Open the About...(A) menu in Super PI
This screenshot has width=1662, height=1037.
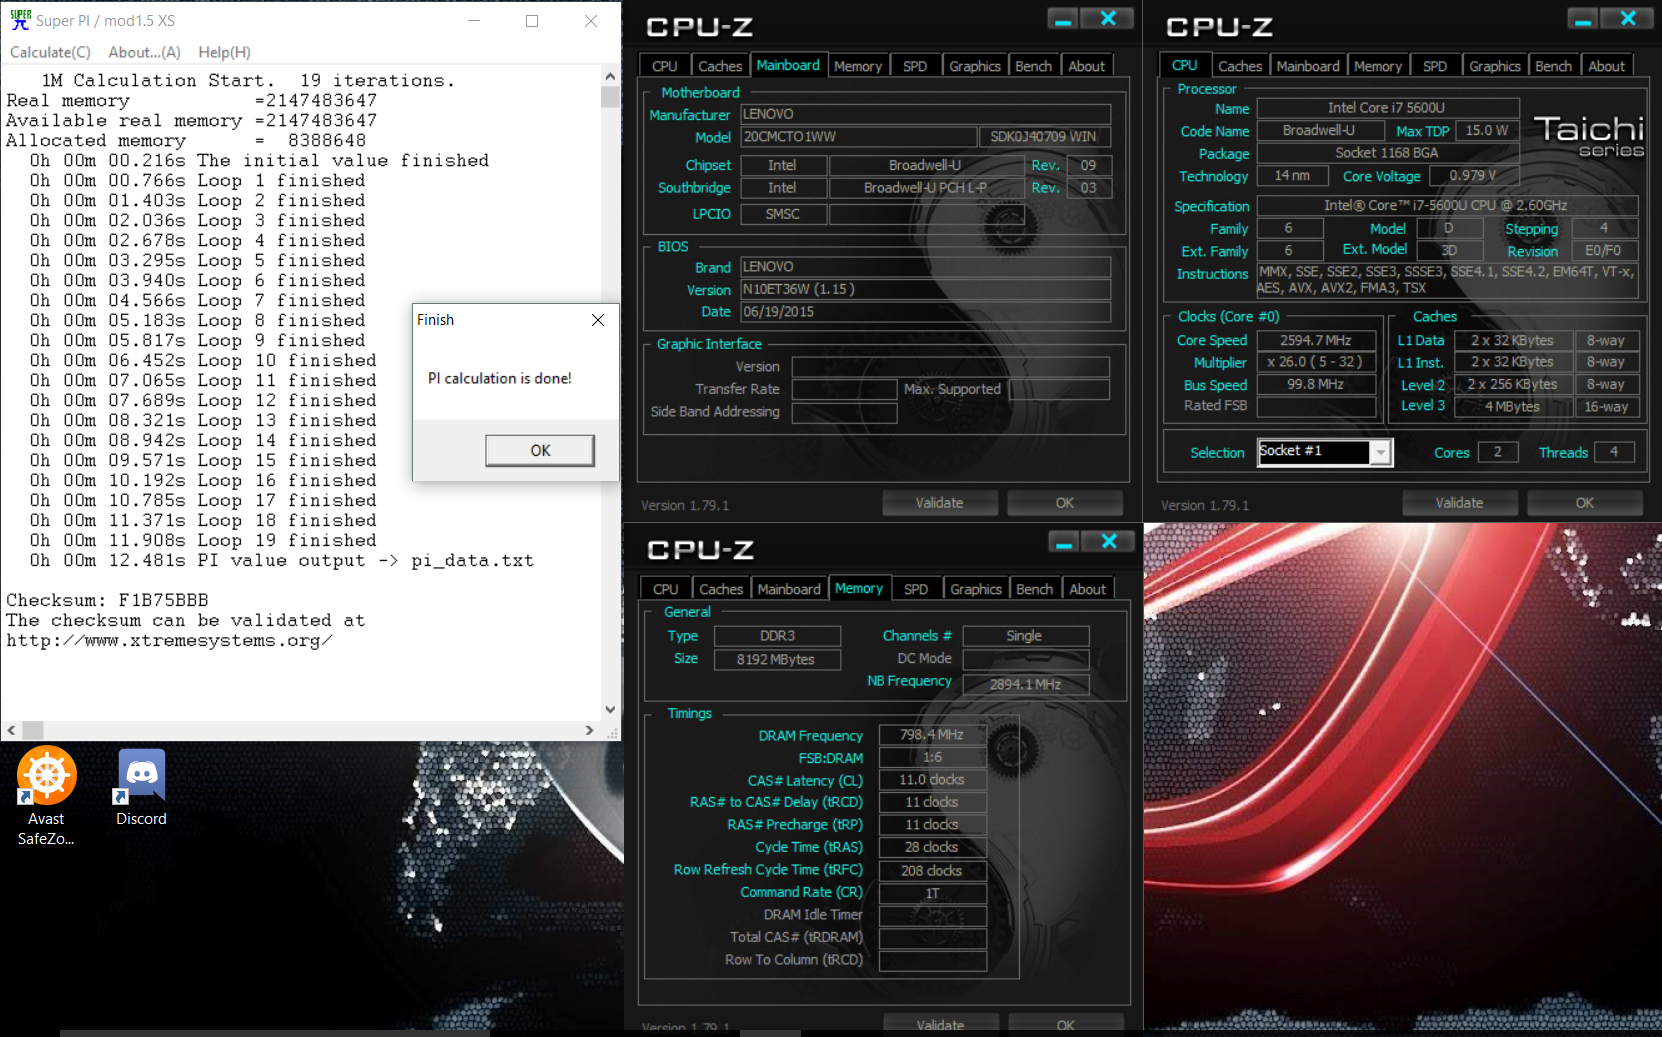coord(144,52)
